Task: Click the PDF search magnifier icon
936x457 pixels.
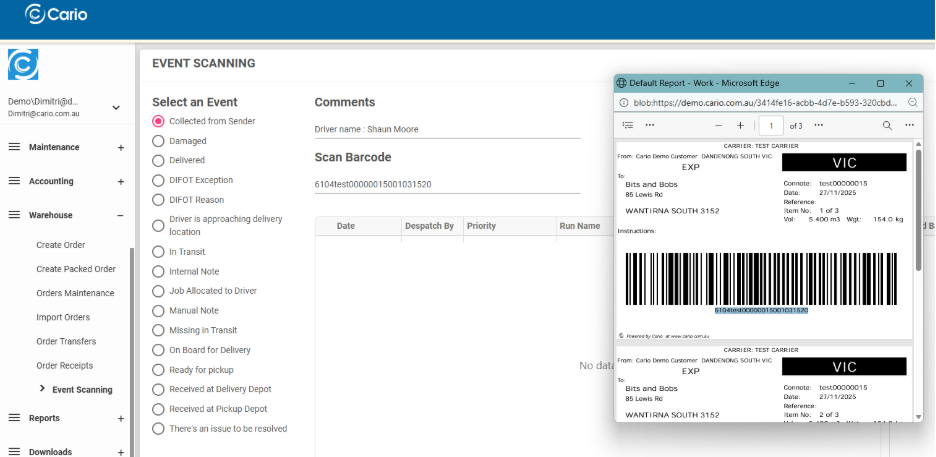Action: pyautogui.click(x=887, y=125)
